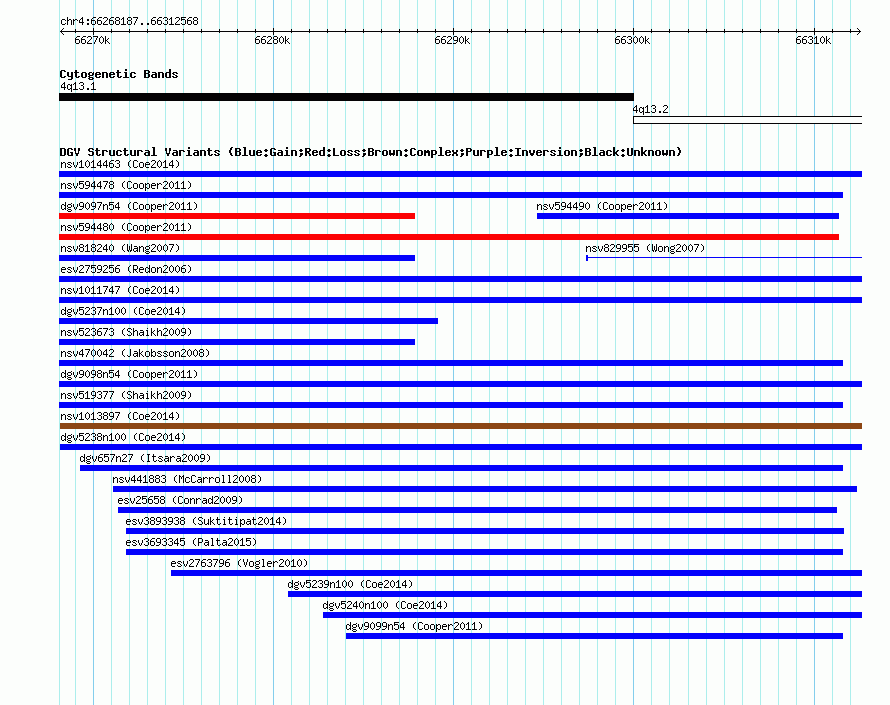
Task: Click the blue bar for dgv5237n100
Action: coord(249,321)
